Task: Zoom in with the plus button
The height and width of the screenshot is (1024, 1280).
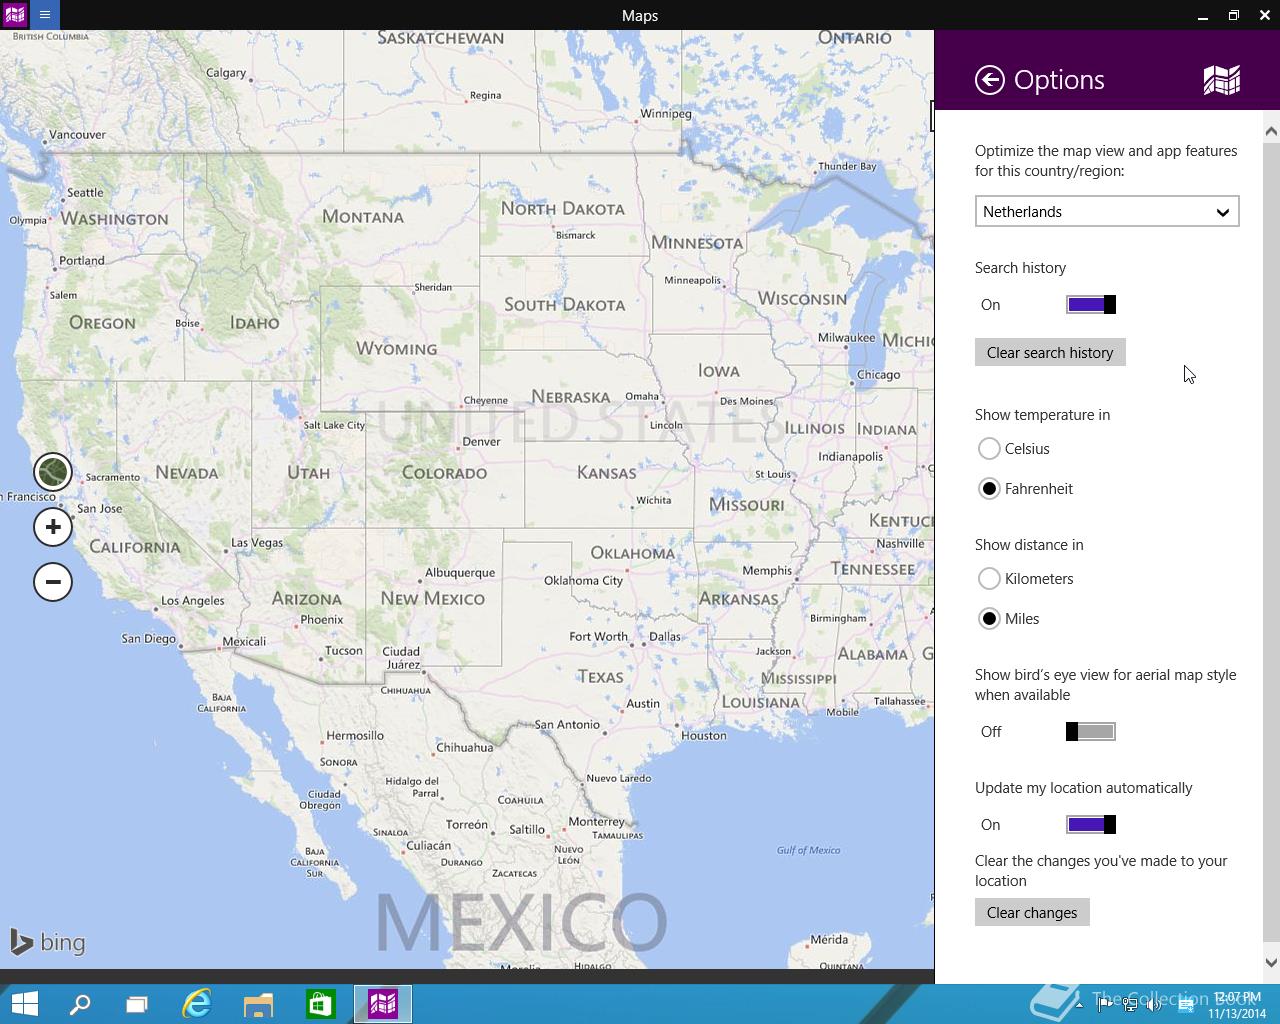Action: coord(53,527)
